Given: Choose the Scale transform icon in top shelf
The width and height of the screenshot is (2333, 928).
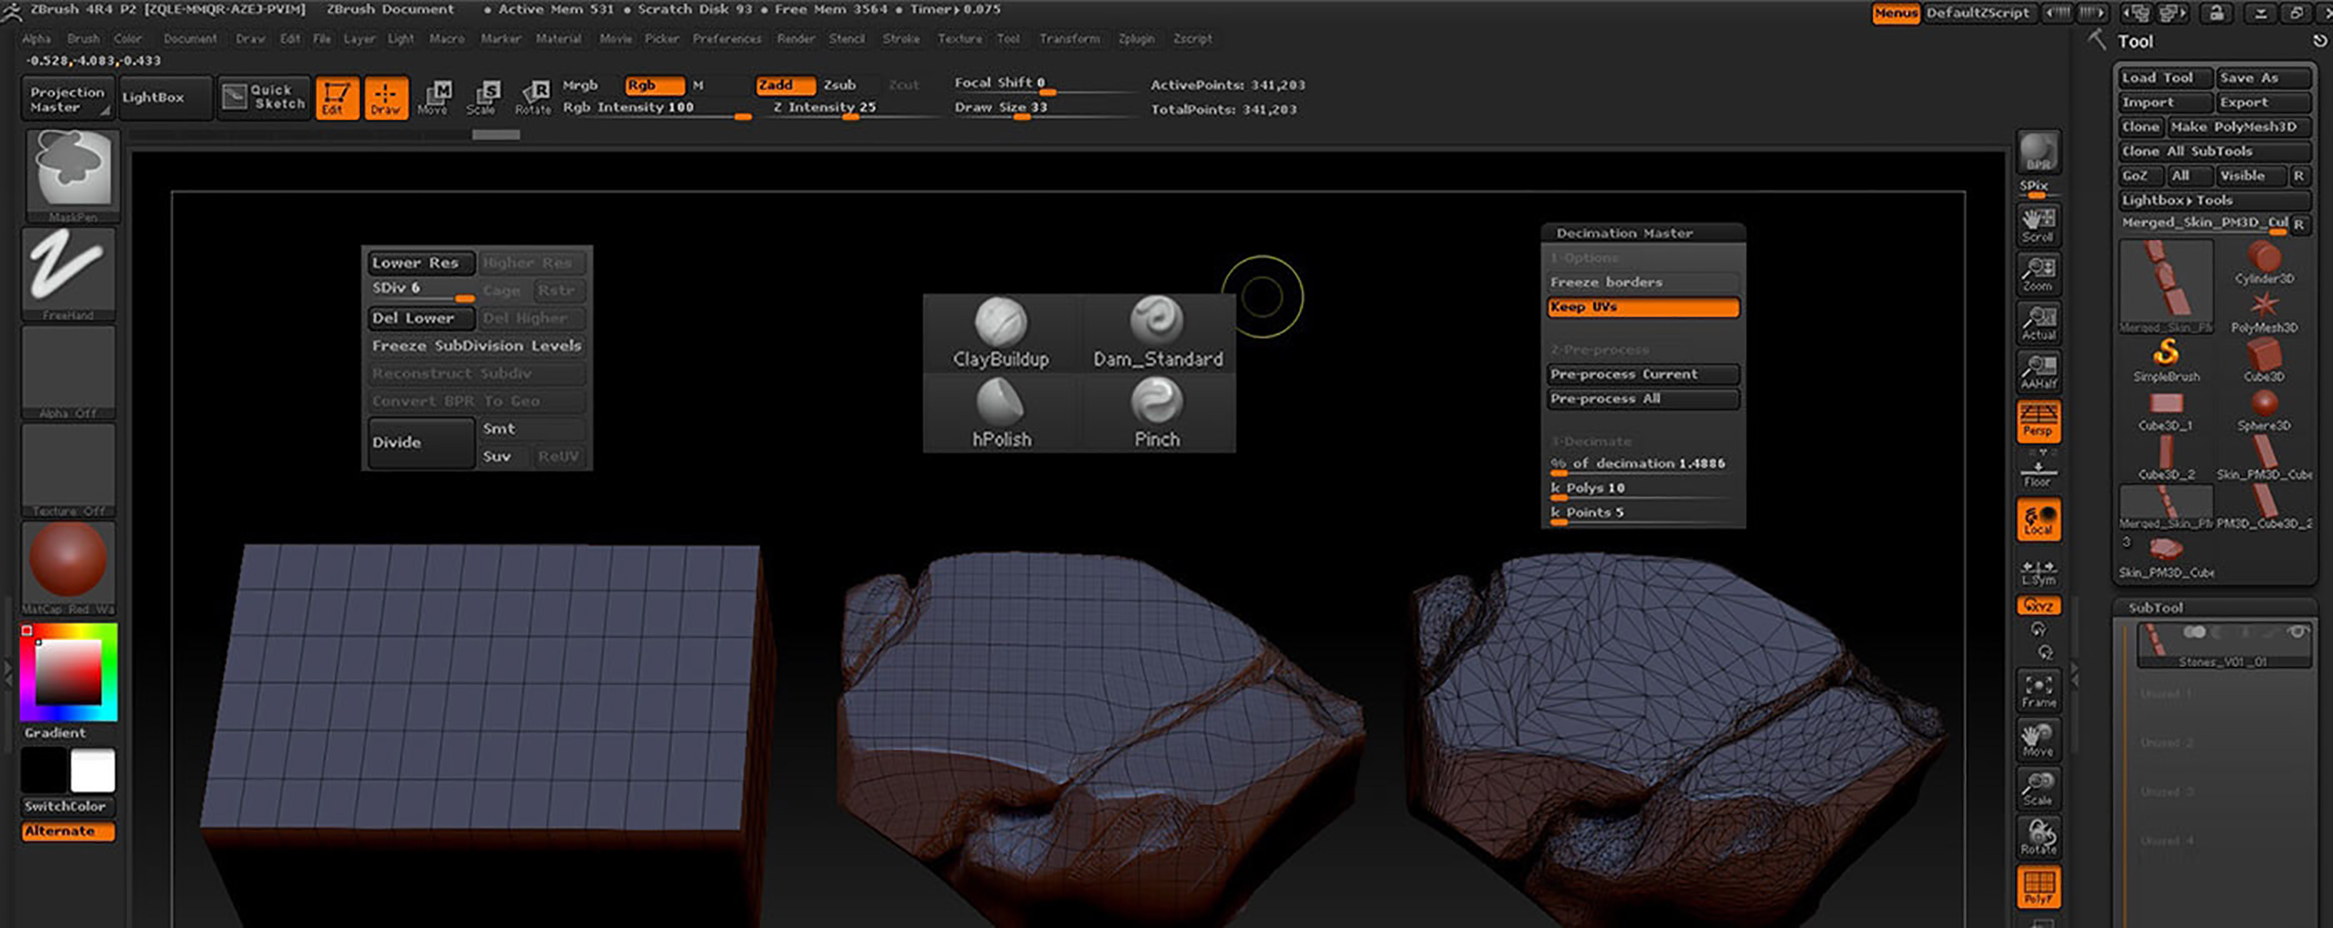Looking at the screenshot, I should [x=483, y=98].
